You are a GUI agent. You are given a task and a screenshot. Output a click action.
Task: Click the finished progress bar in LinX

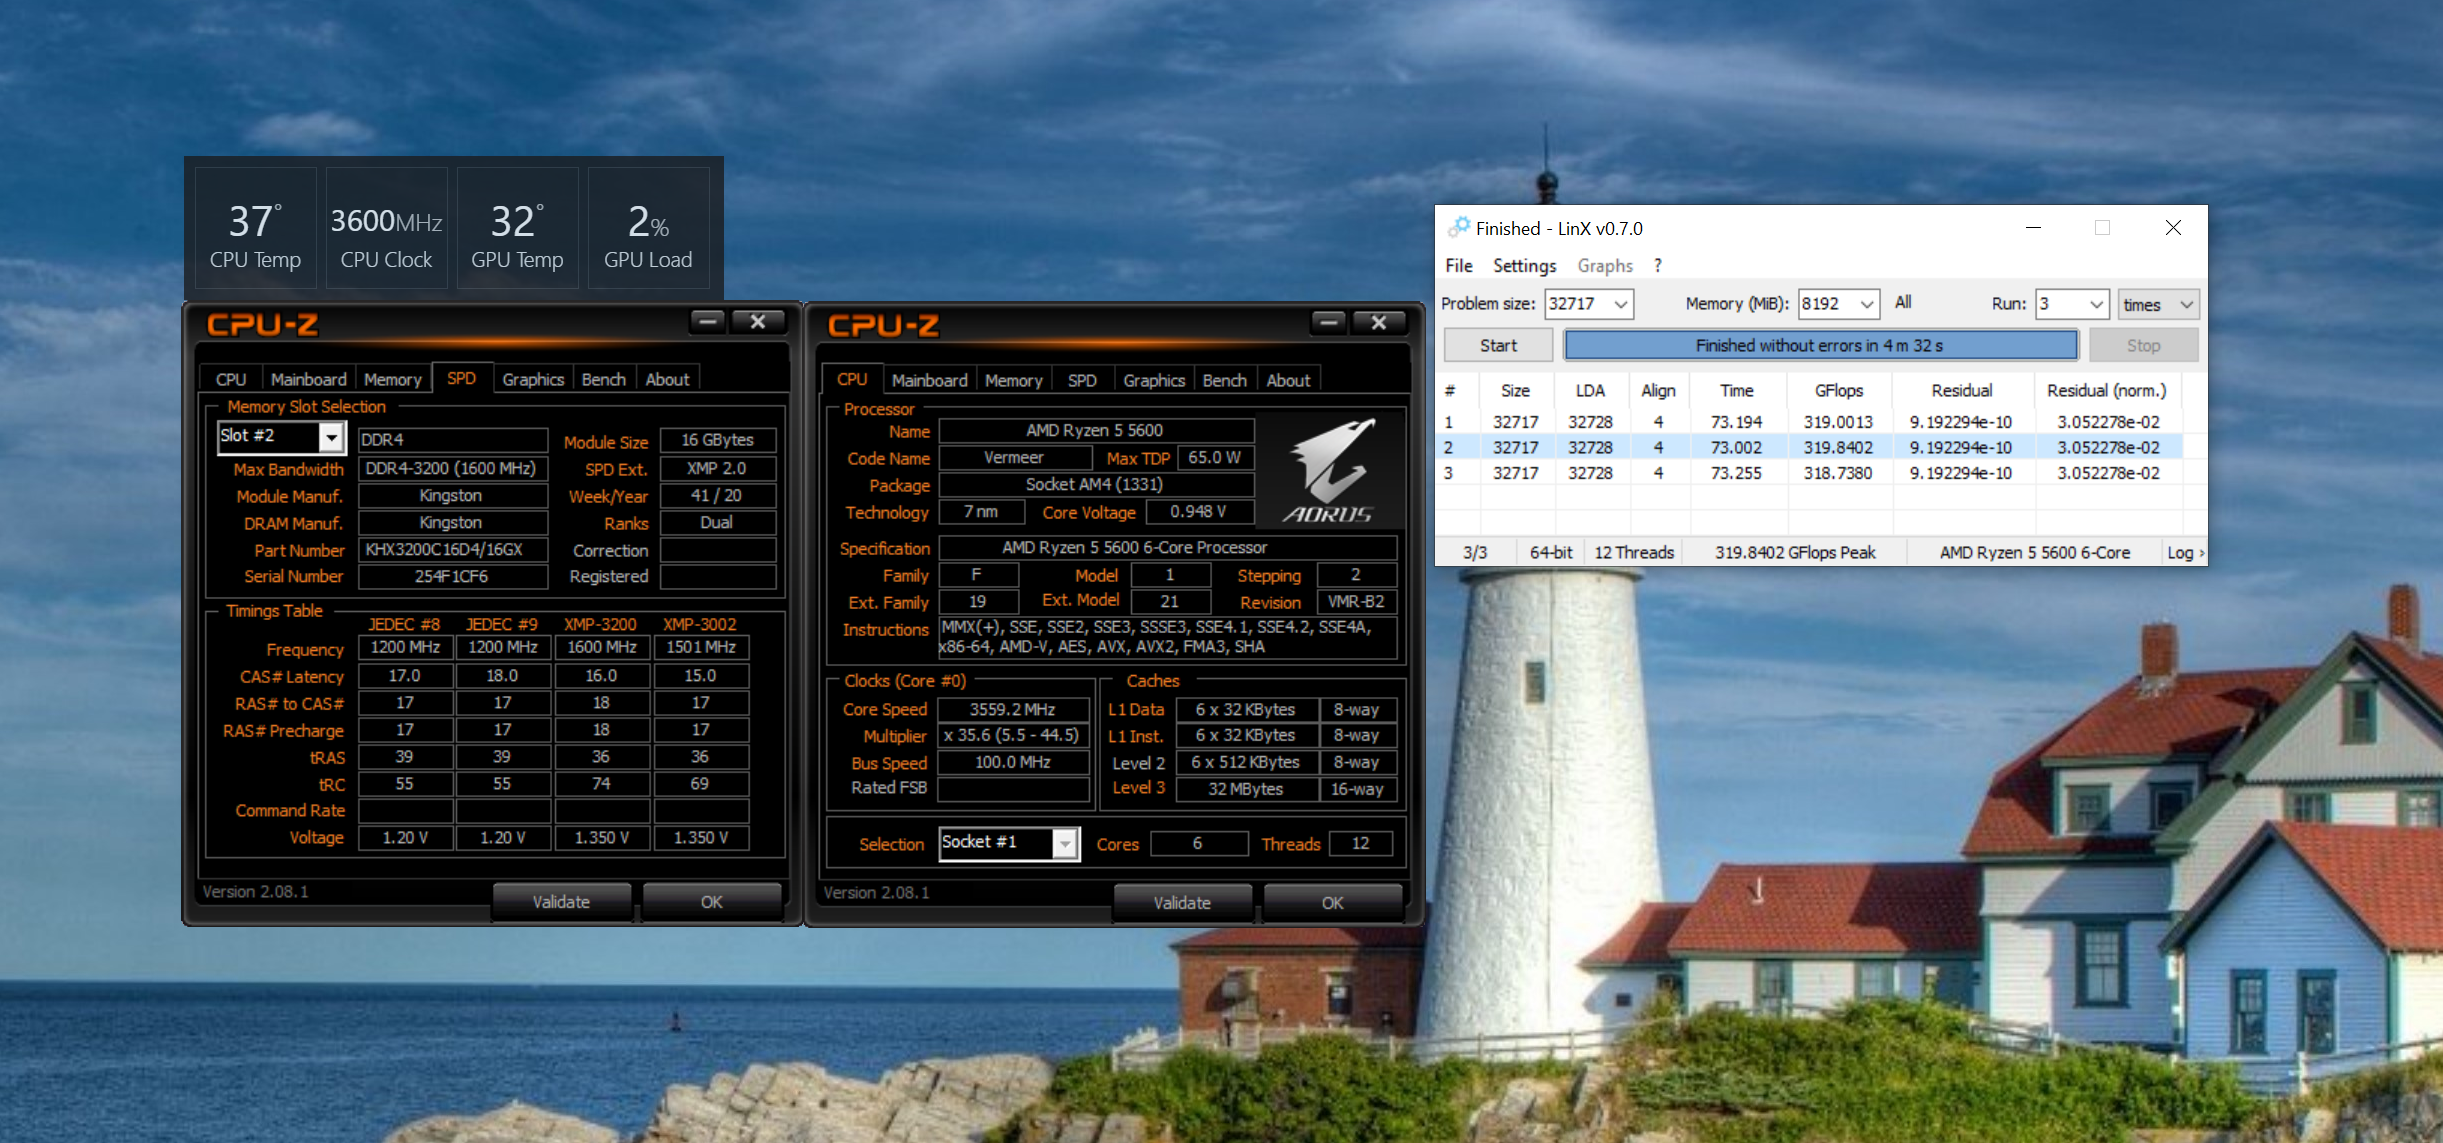point(1820,345)
